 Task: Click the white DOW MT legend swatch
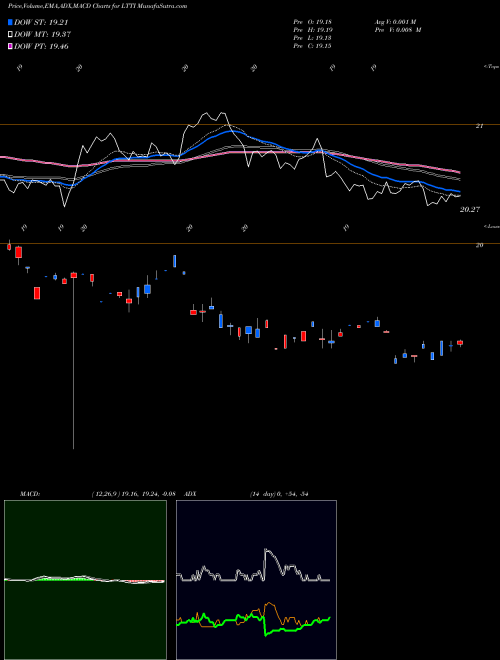(x=10, y=35)
